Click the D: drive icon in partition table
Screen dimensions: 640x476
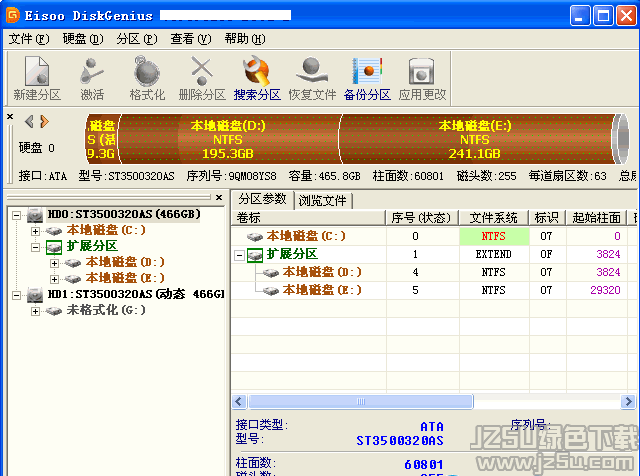click(271, 273)
